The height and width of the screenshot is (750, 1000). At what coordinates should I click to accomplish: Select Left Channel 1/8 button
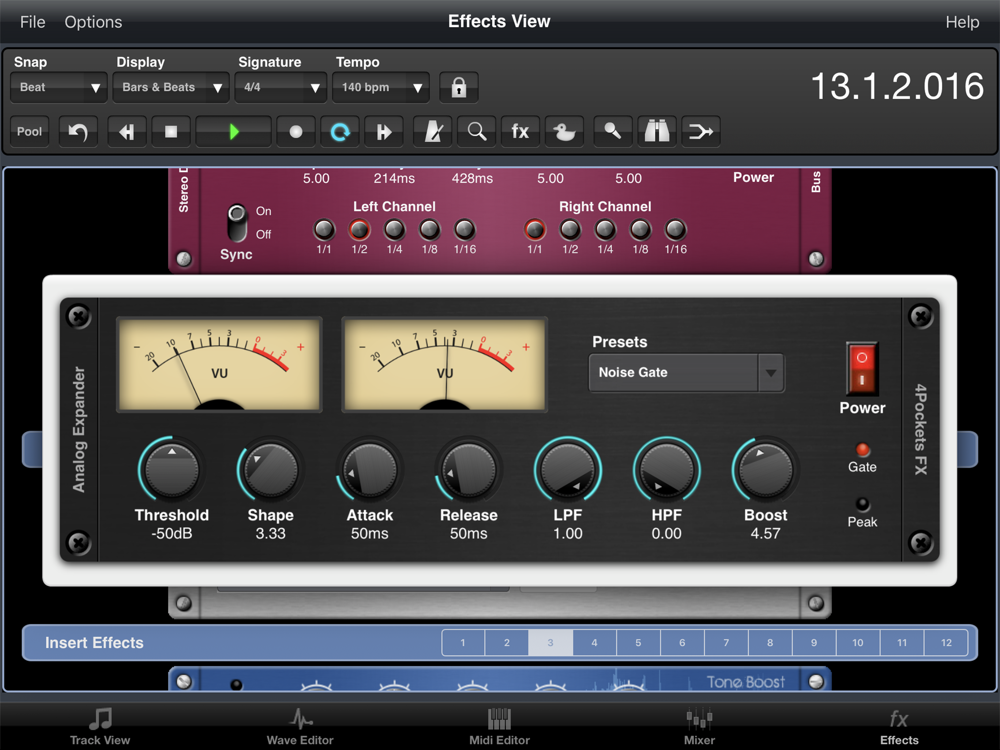[x=429, y=229]
